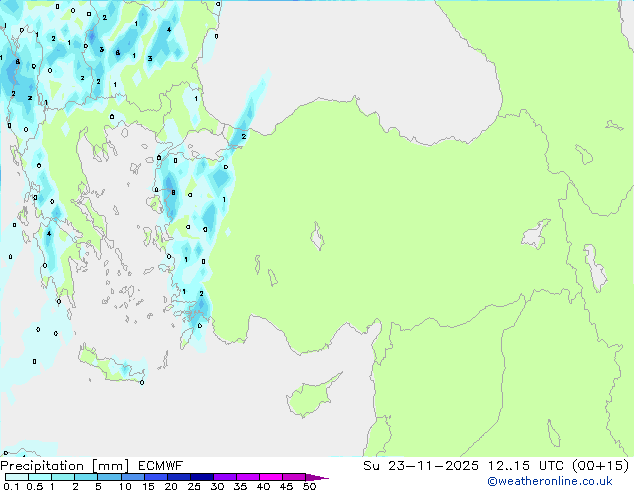Click the '25' legend value label
Screen dimensions: 634x490
(x=194, y=486)
